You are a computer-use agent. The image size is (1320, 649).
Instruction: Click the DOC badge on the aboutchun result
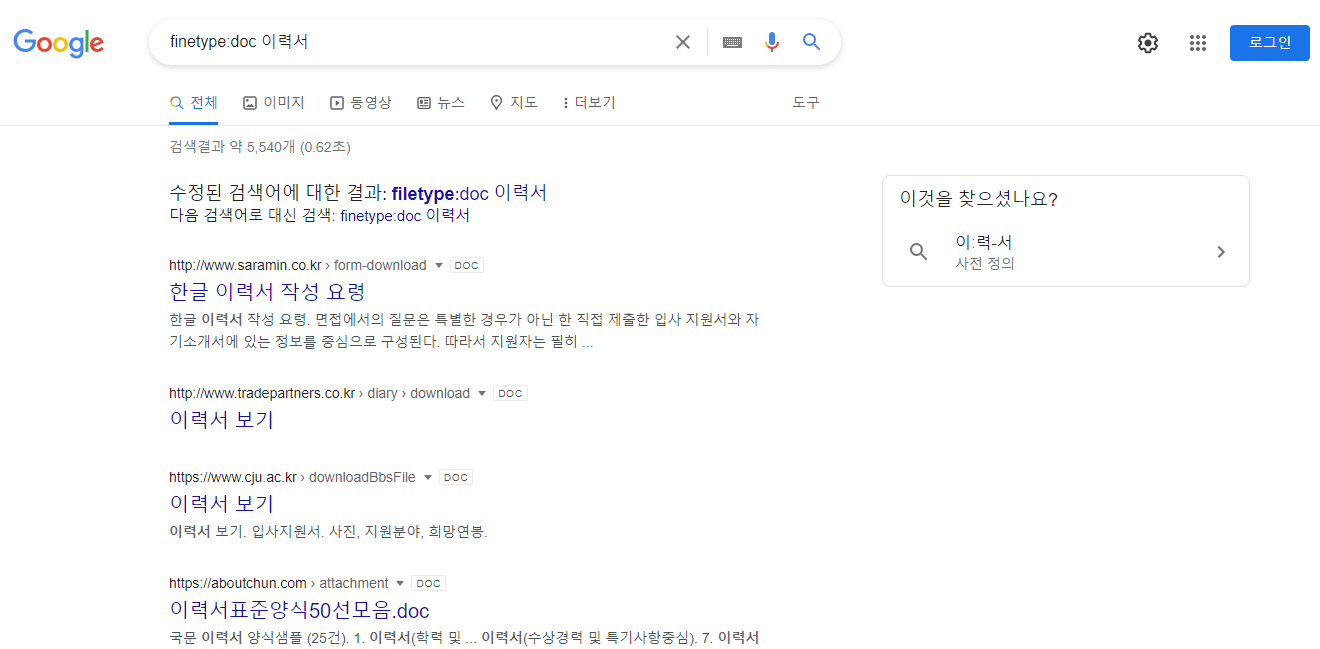428,584
